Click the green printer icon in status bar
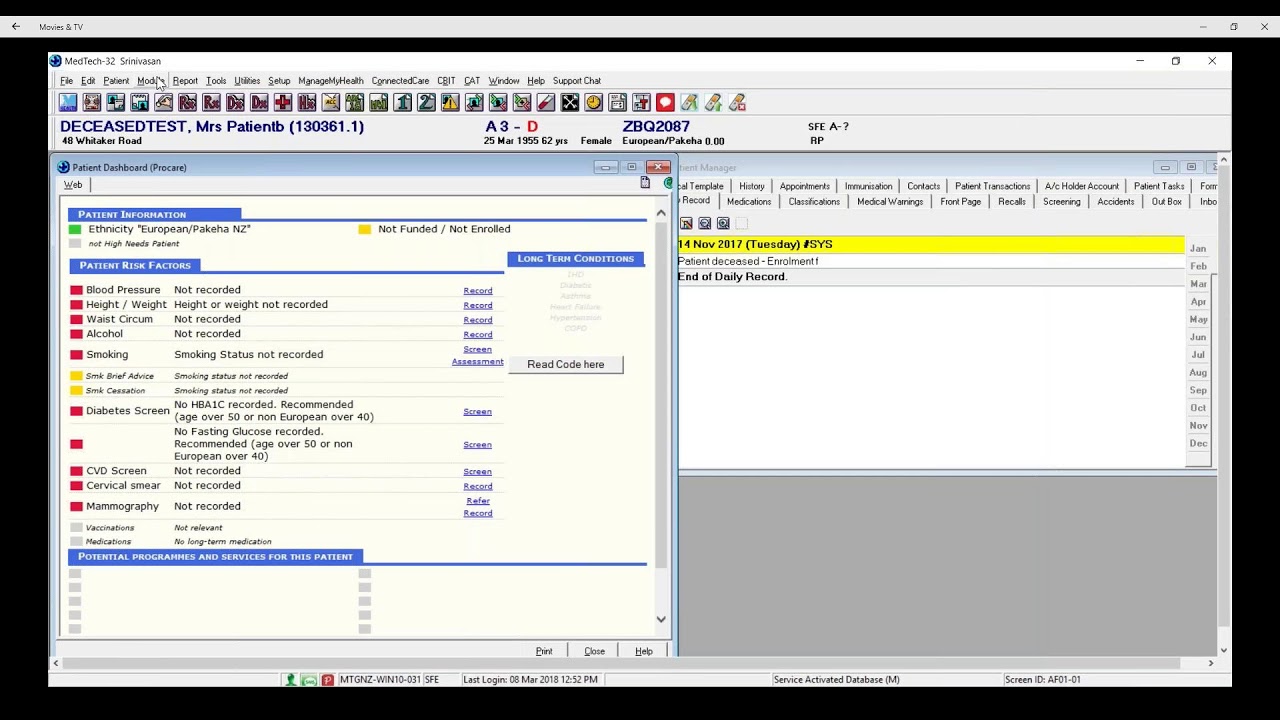The height and width of the screenshot is (720, 1280). pyautogui.click(x=309, y=680)
